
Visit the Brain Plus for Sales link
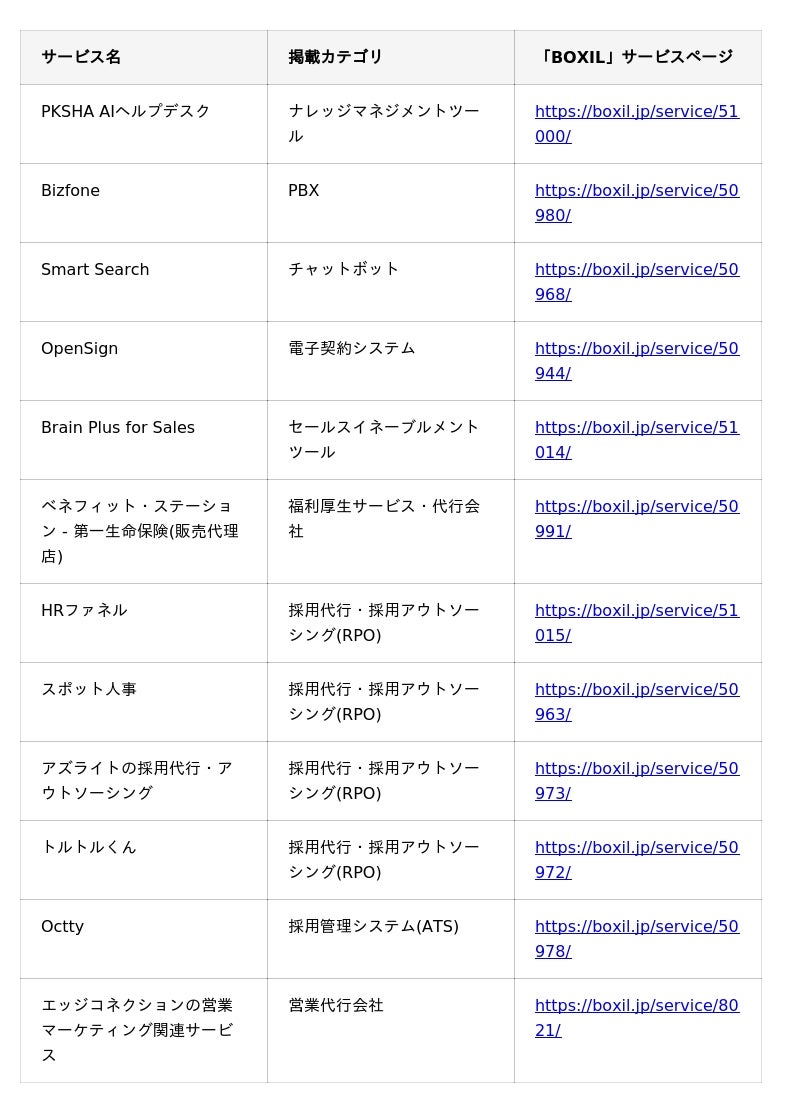637,439
